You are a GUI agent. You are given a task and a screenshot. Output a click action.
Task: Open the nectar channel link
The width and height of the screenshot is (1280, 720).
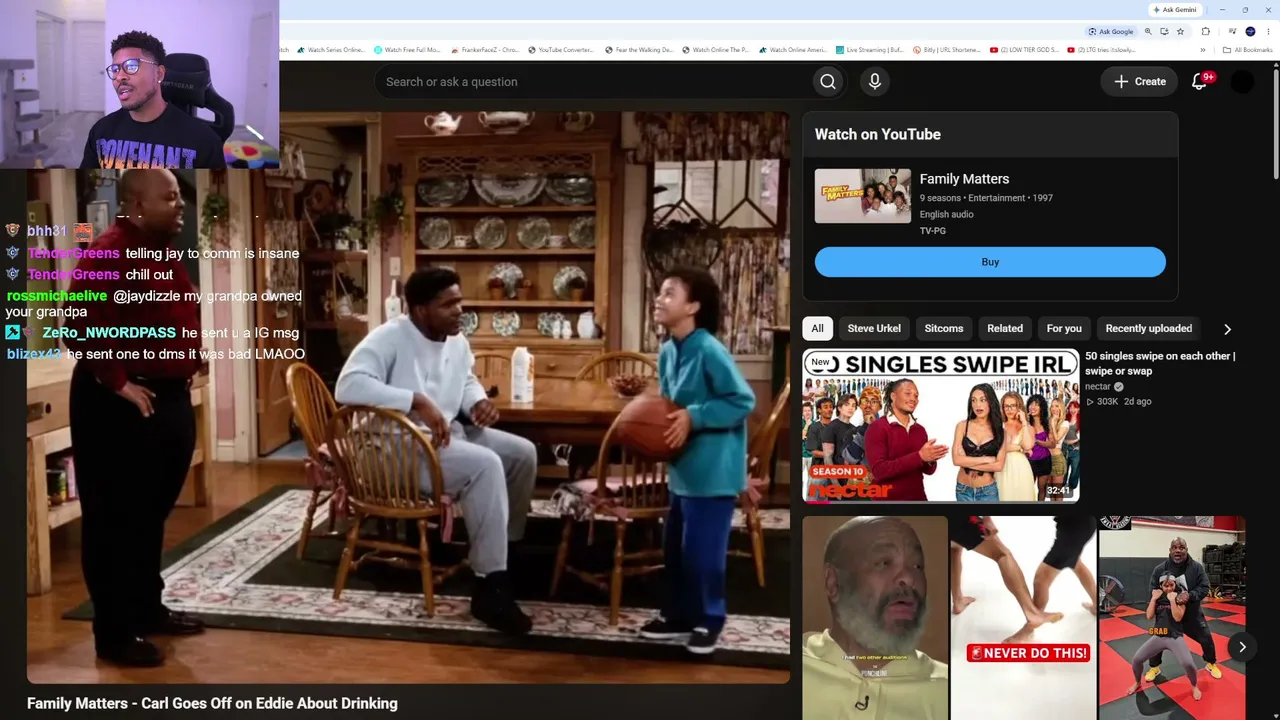pos(1098,387)
